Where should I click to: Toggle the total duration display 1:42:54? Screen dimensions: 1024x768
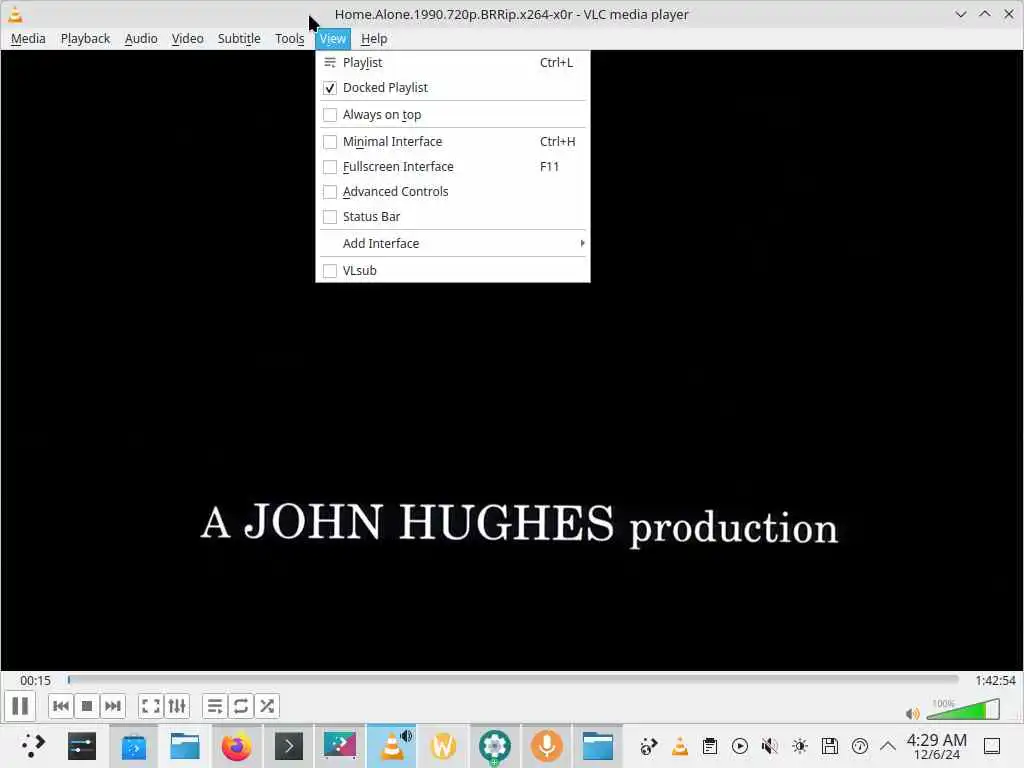coord(995,680)
